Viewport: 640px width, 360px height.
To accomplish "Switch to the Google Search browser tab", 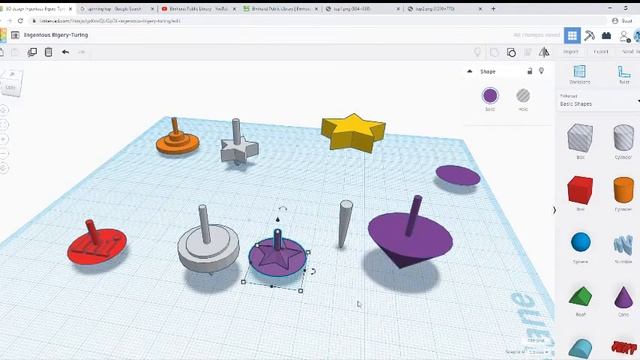I will coord(116,9).
